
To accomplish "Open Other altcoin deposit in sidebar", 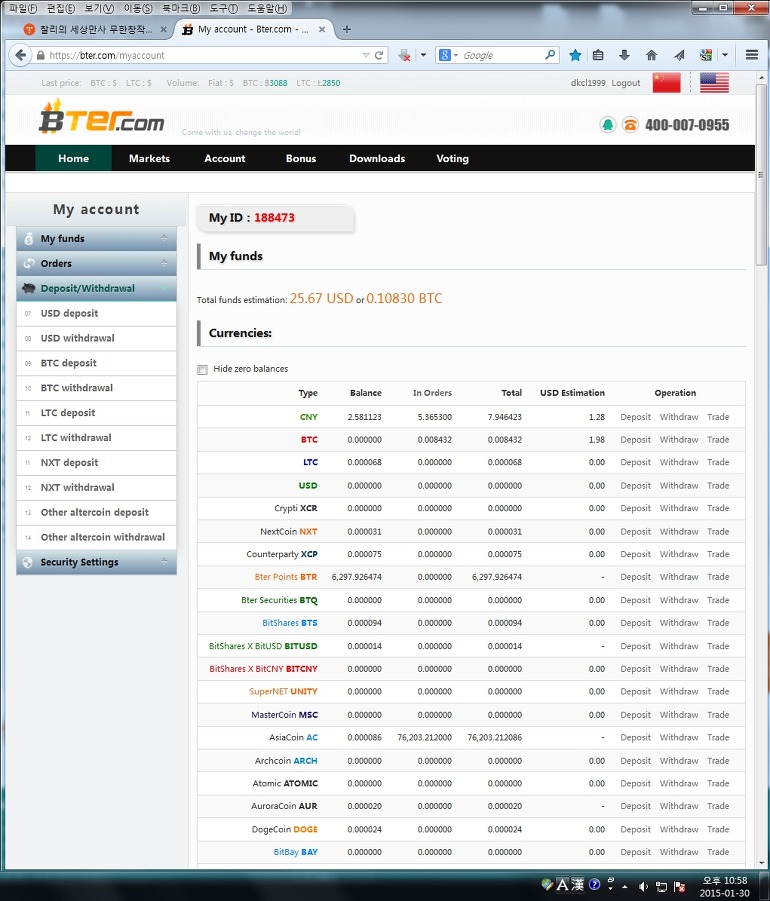I will [97, 513].
